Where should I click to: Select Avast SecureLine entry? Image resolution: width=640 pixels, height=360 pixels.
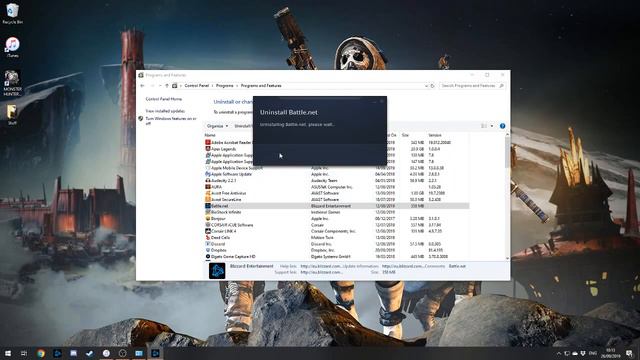337,200
